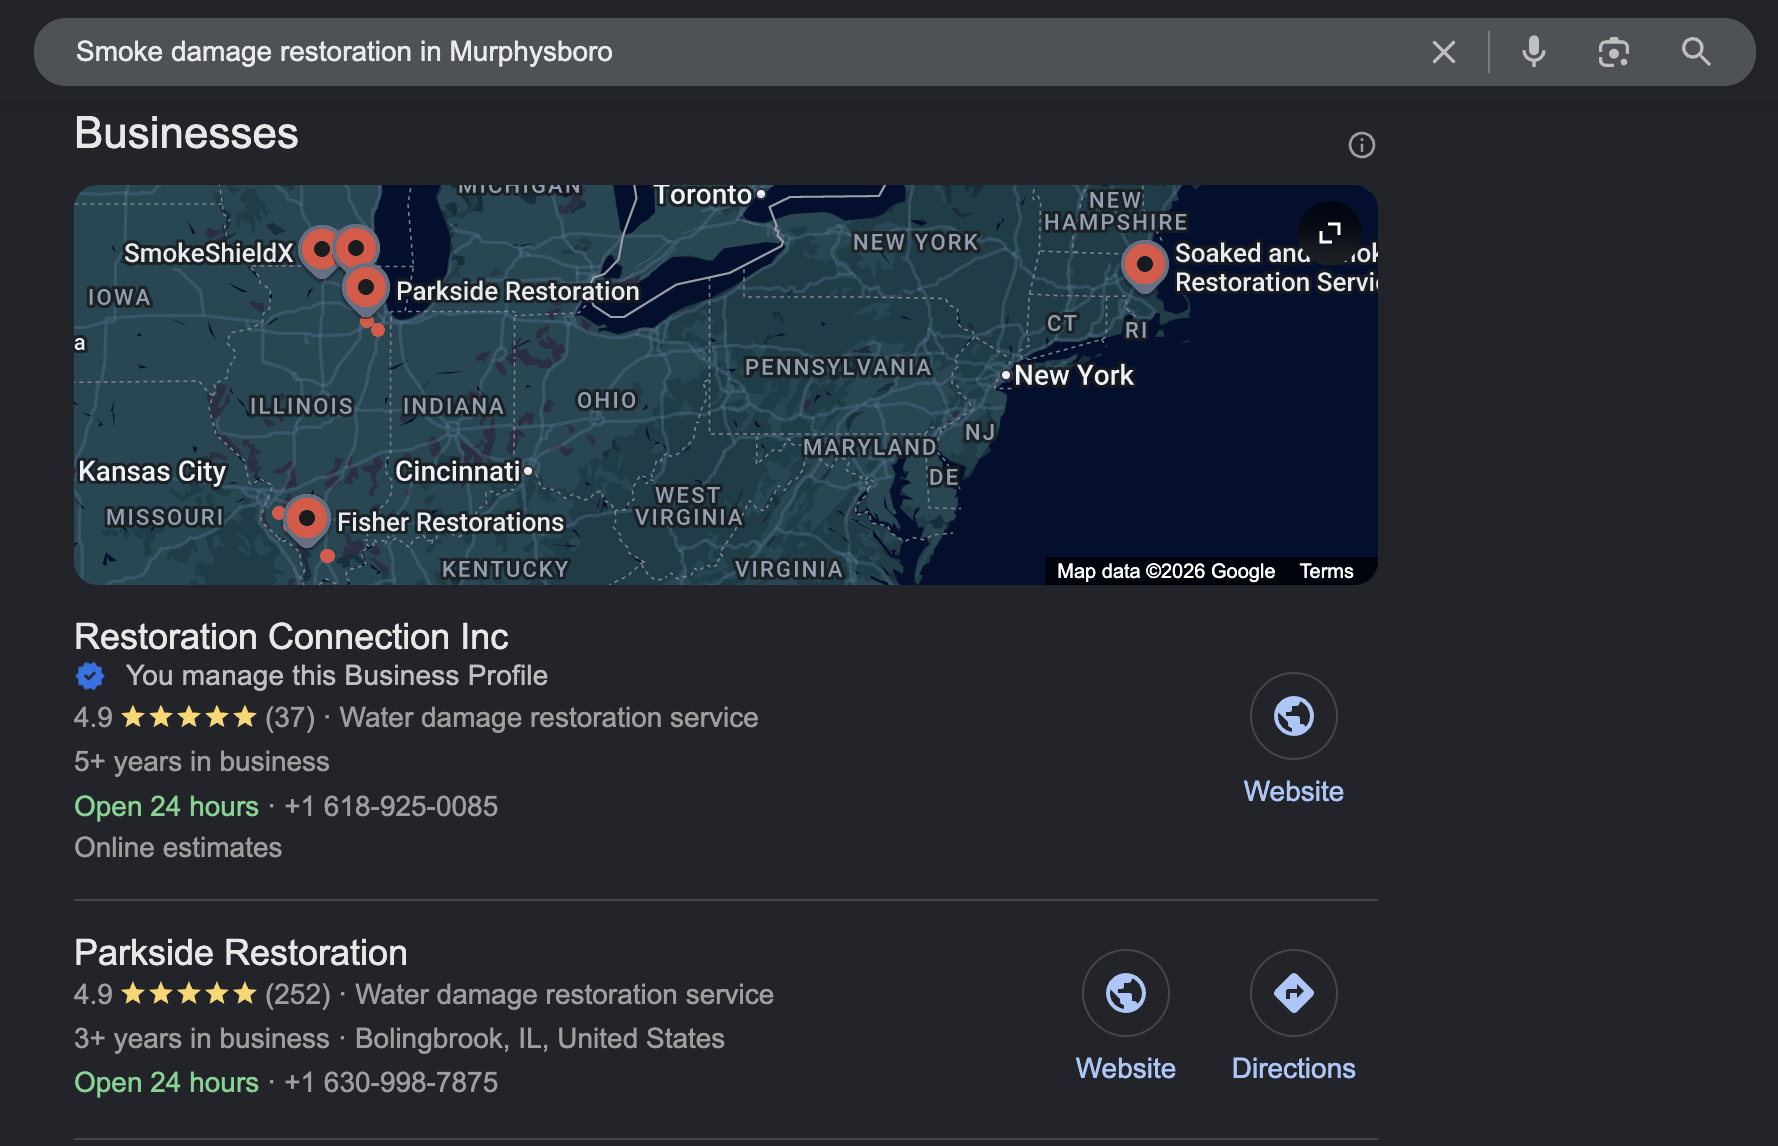Open Parkside Restoration listing title
Viewport: 1778px width, 1146px height.
(x=241, y=953)
